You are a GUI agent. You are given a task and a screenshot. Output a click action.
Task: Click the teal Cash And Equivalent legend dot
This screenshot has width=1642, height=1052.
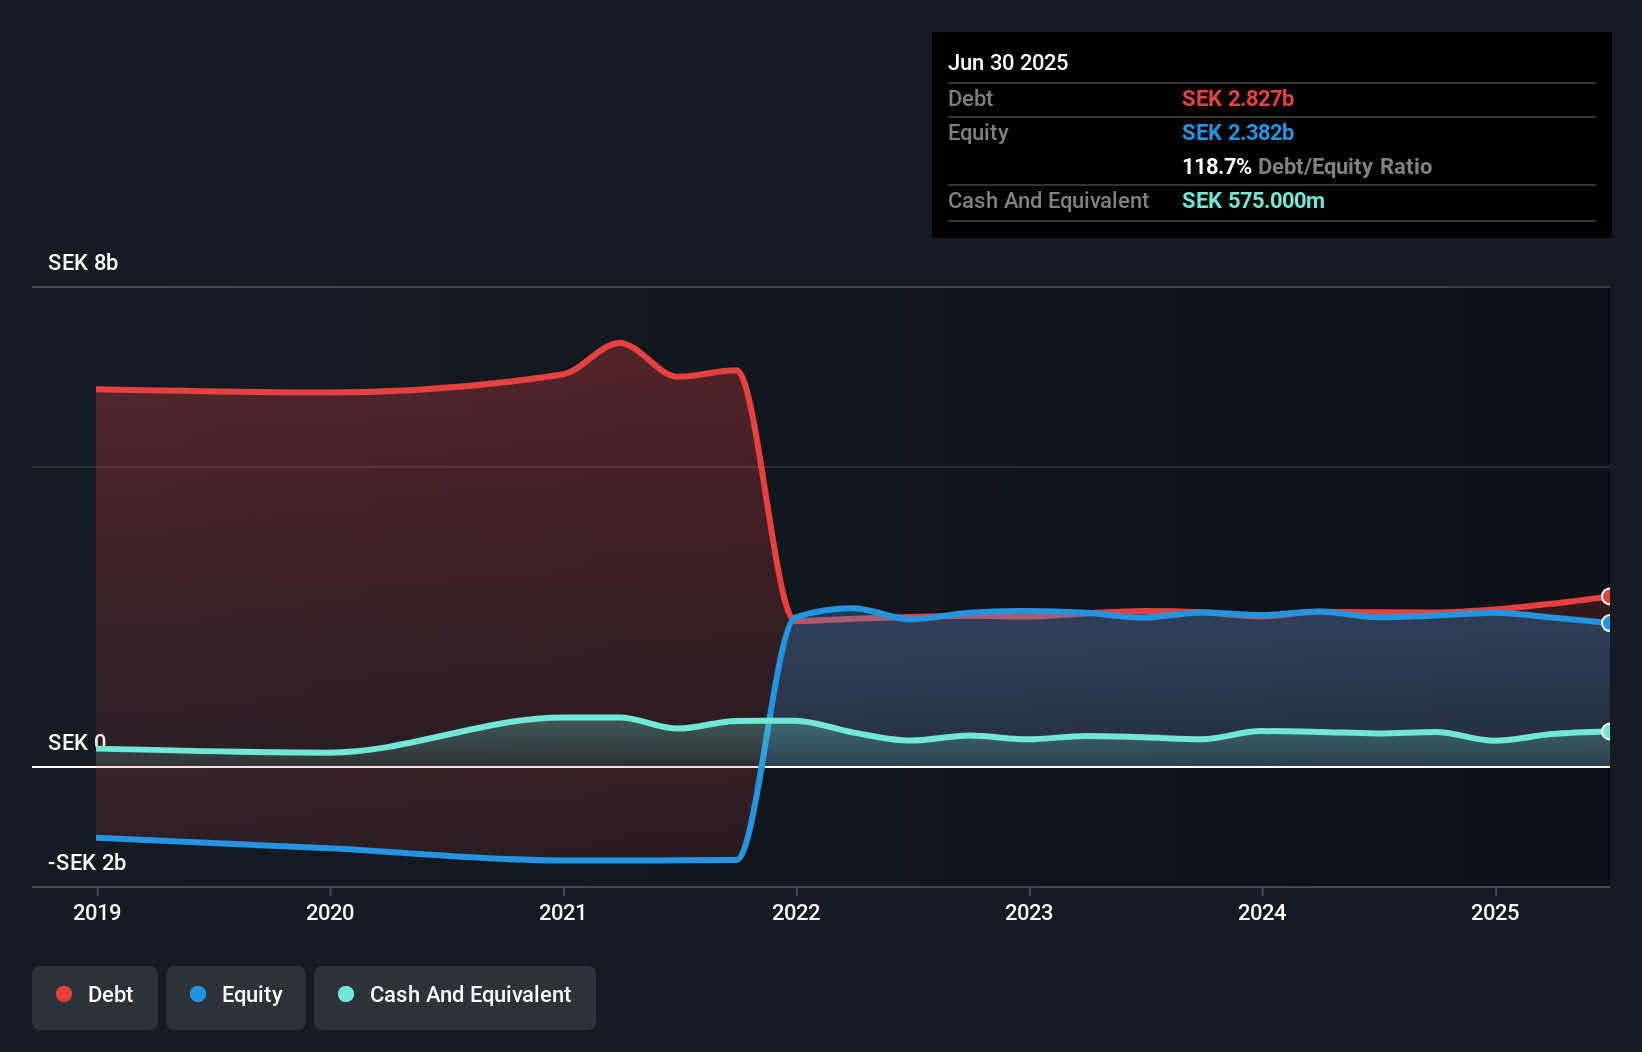click(x=345, y=994)
